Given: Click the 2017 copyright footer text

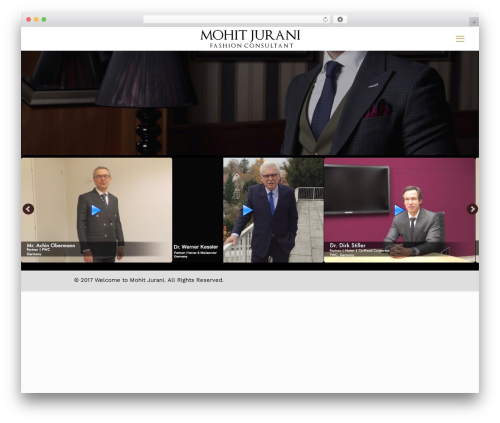Looking at the screenshot, I should click(149, 280).
